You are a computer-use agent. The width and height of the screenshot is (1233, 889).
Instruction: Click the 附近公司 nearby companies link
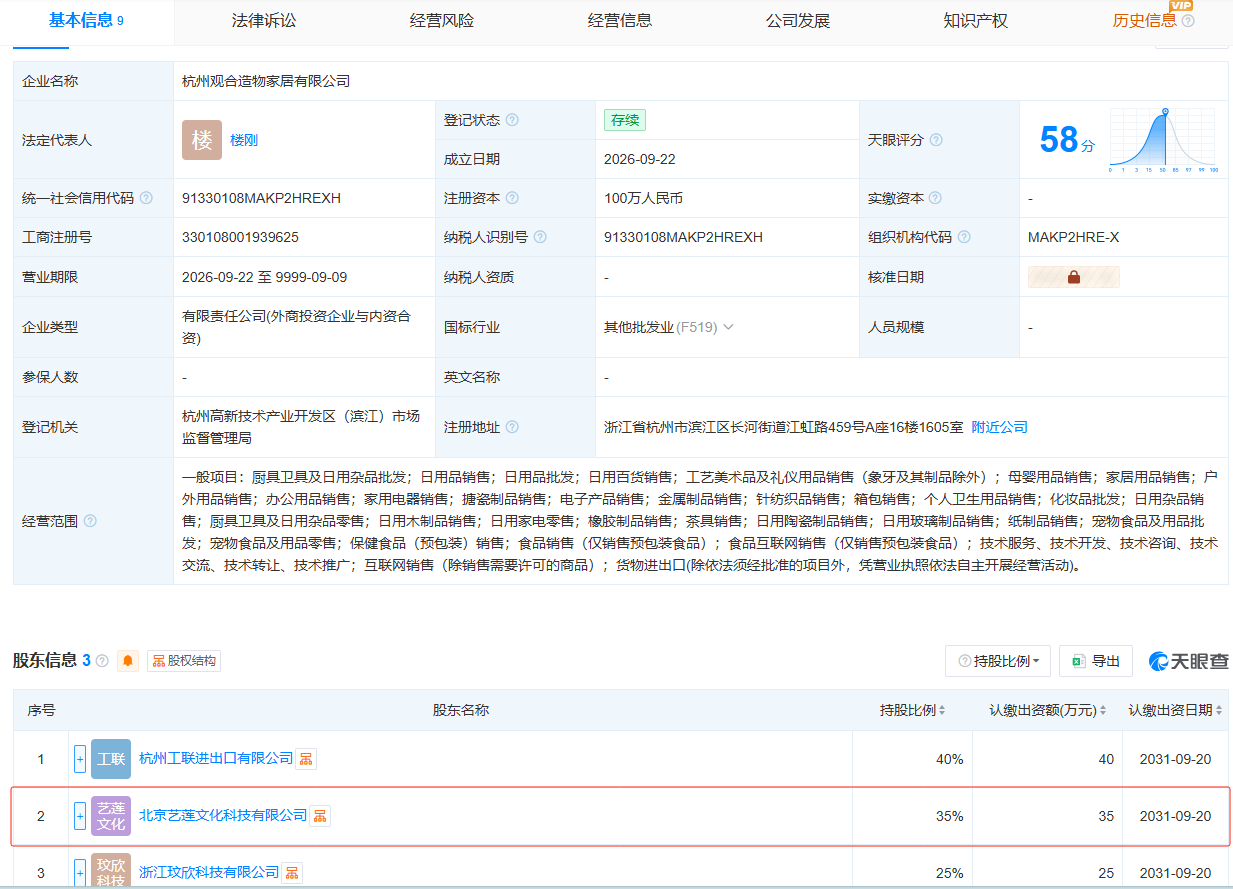pos(999,427)
